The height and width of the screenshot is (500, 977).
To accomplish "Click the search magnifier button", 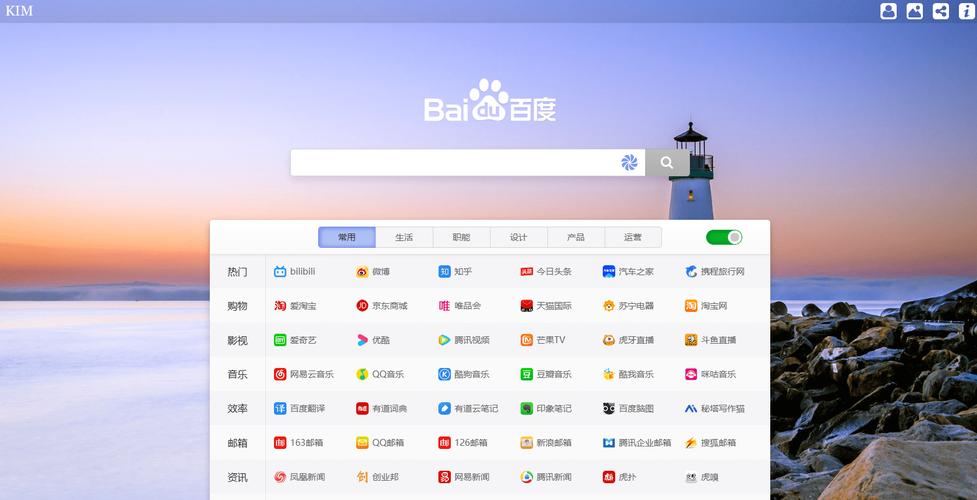I will click(x=667, y=163).
